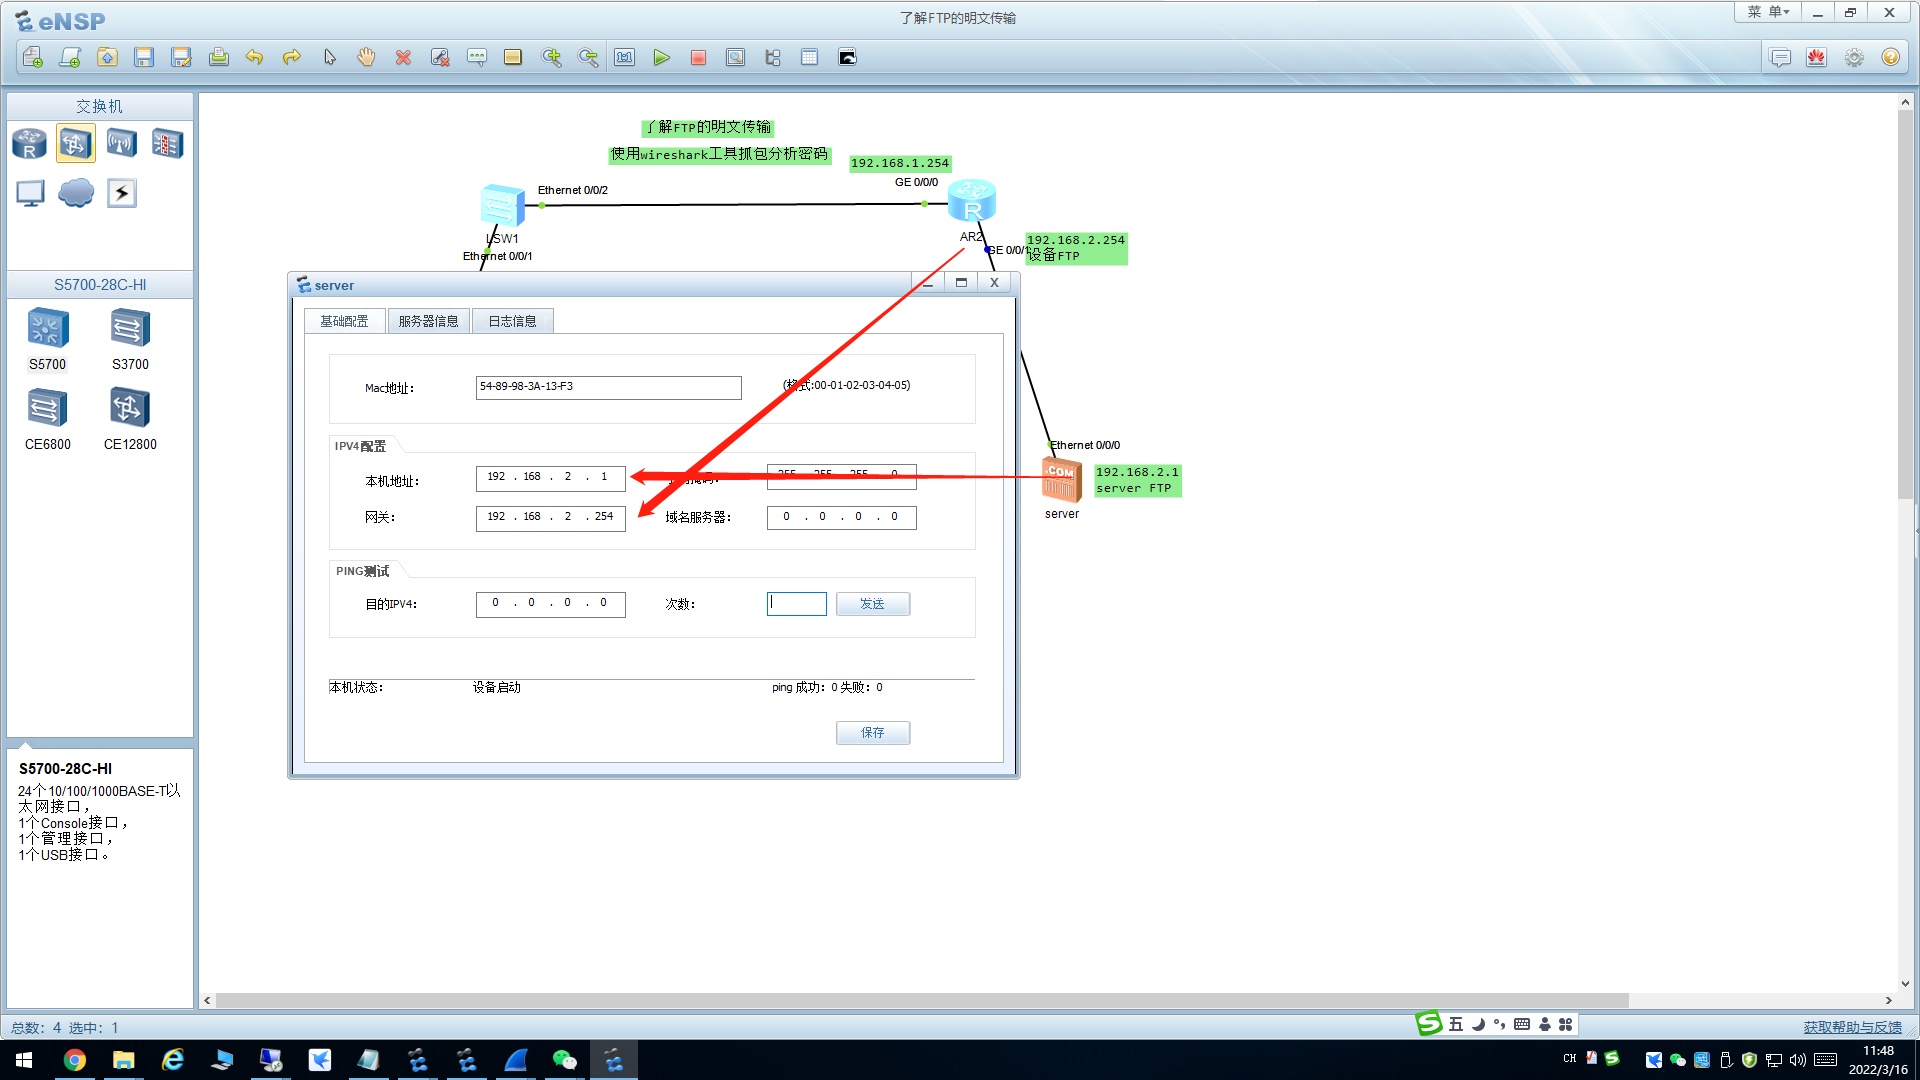Select the hand drag canvas tool

coord(366,58)
